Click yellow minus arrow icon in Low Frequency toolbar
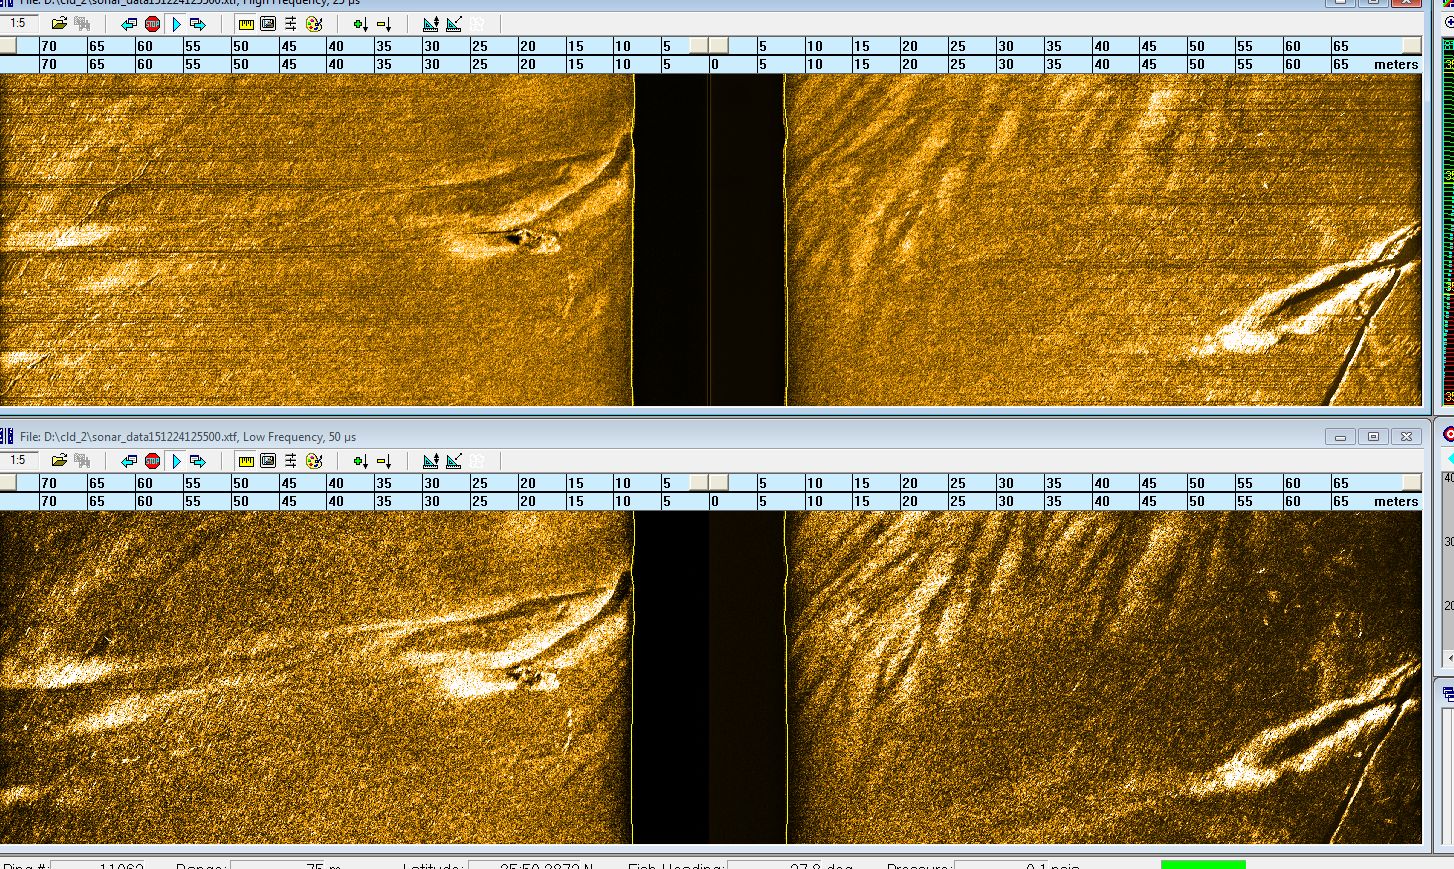Viewport: 1454px width, 869px height. coord(384,461)
